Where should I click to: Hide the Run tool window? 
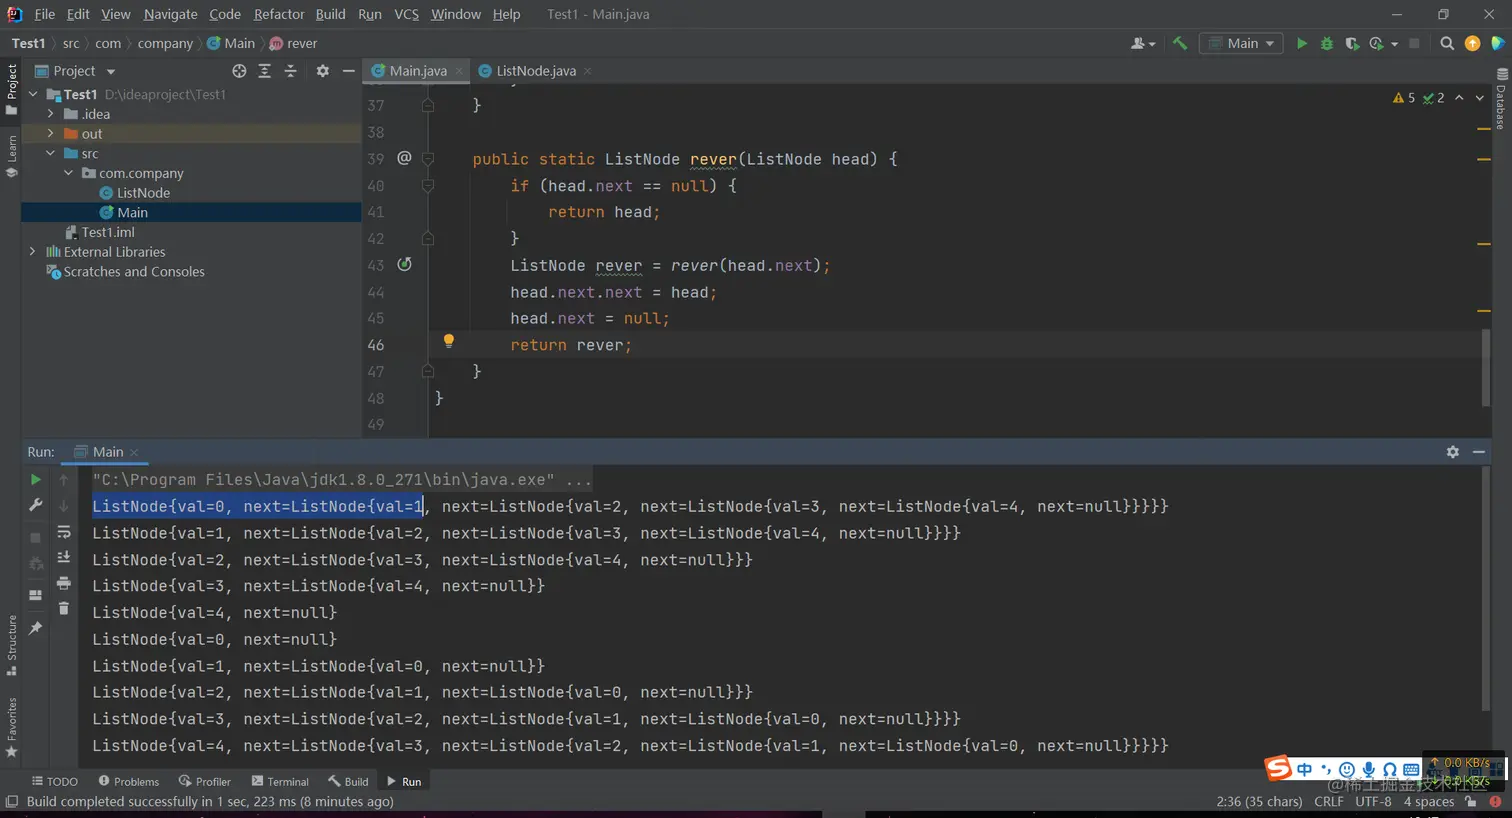tap(1479, 452)
